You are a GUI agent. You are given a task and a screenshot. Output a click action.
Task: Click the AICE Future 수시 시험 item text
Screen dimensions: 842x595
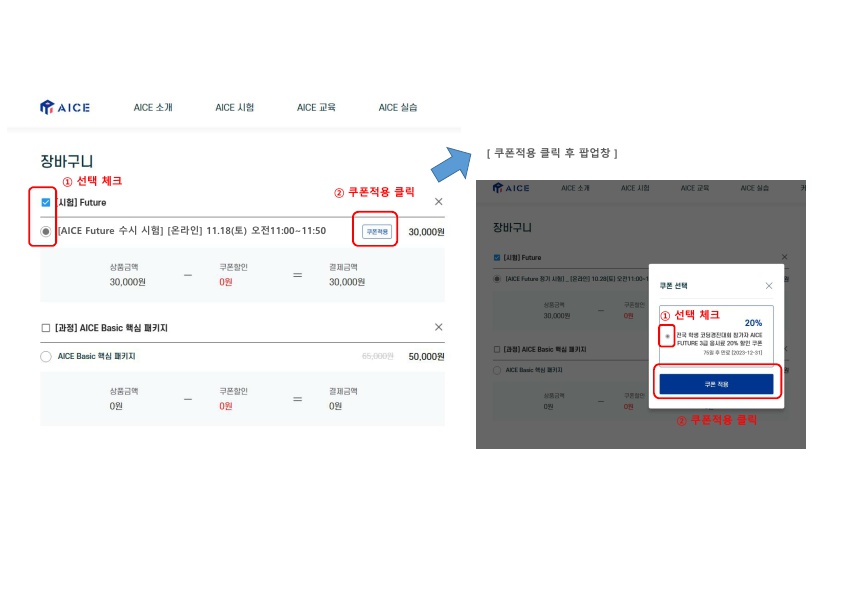point(192,231)
